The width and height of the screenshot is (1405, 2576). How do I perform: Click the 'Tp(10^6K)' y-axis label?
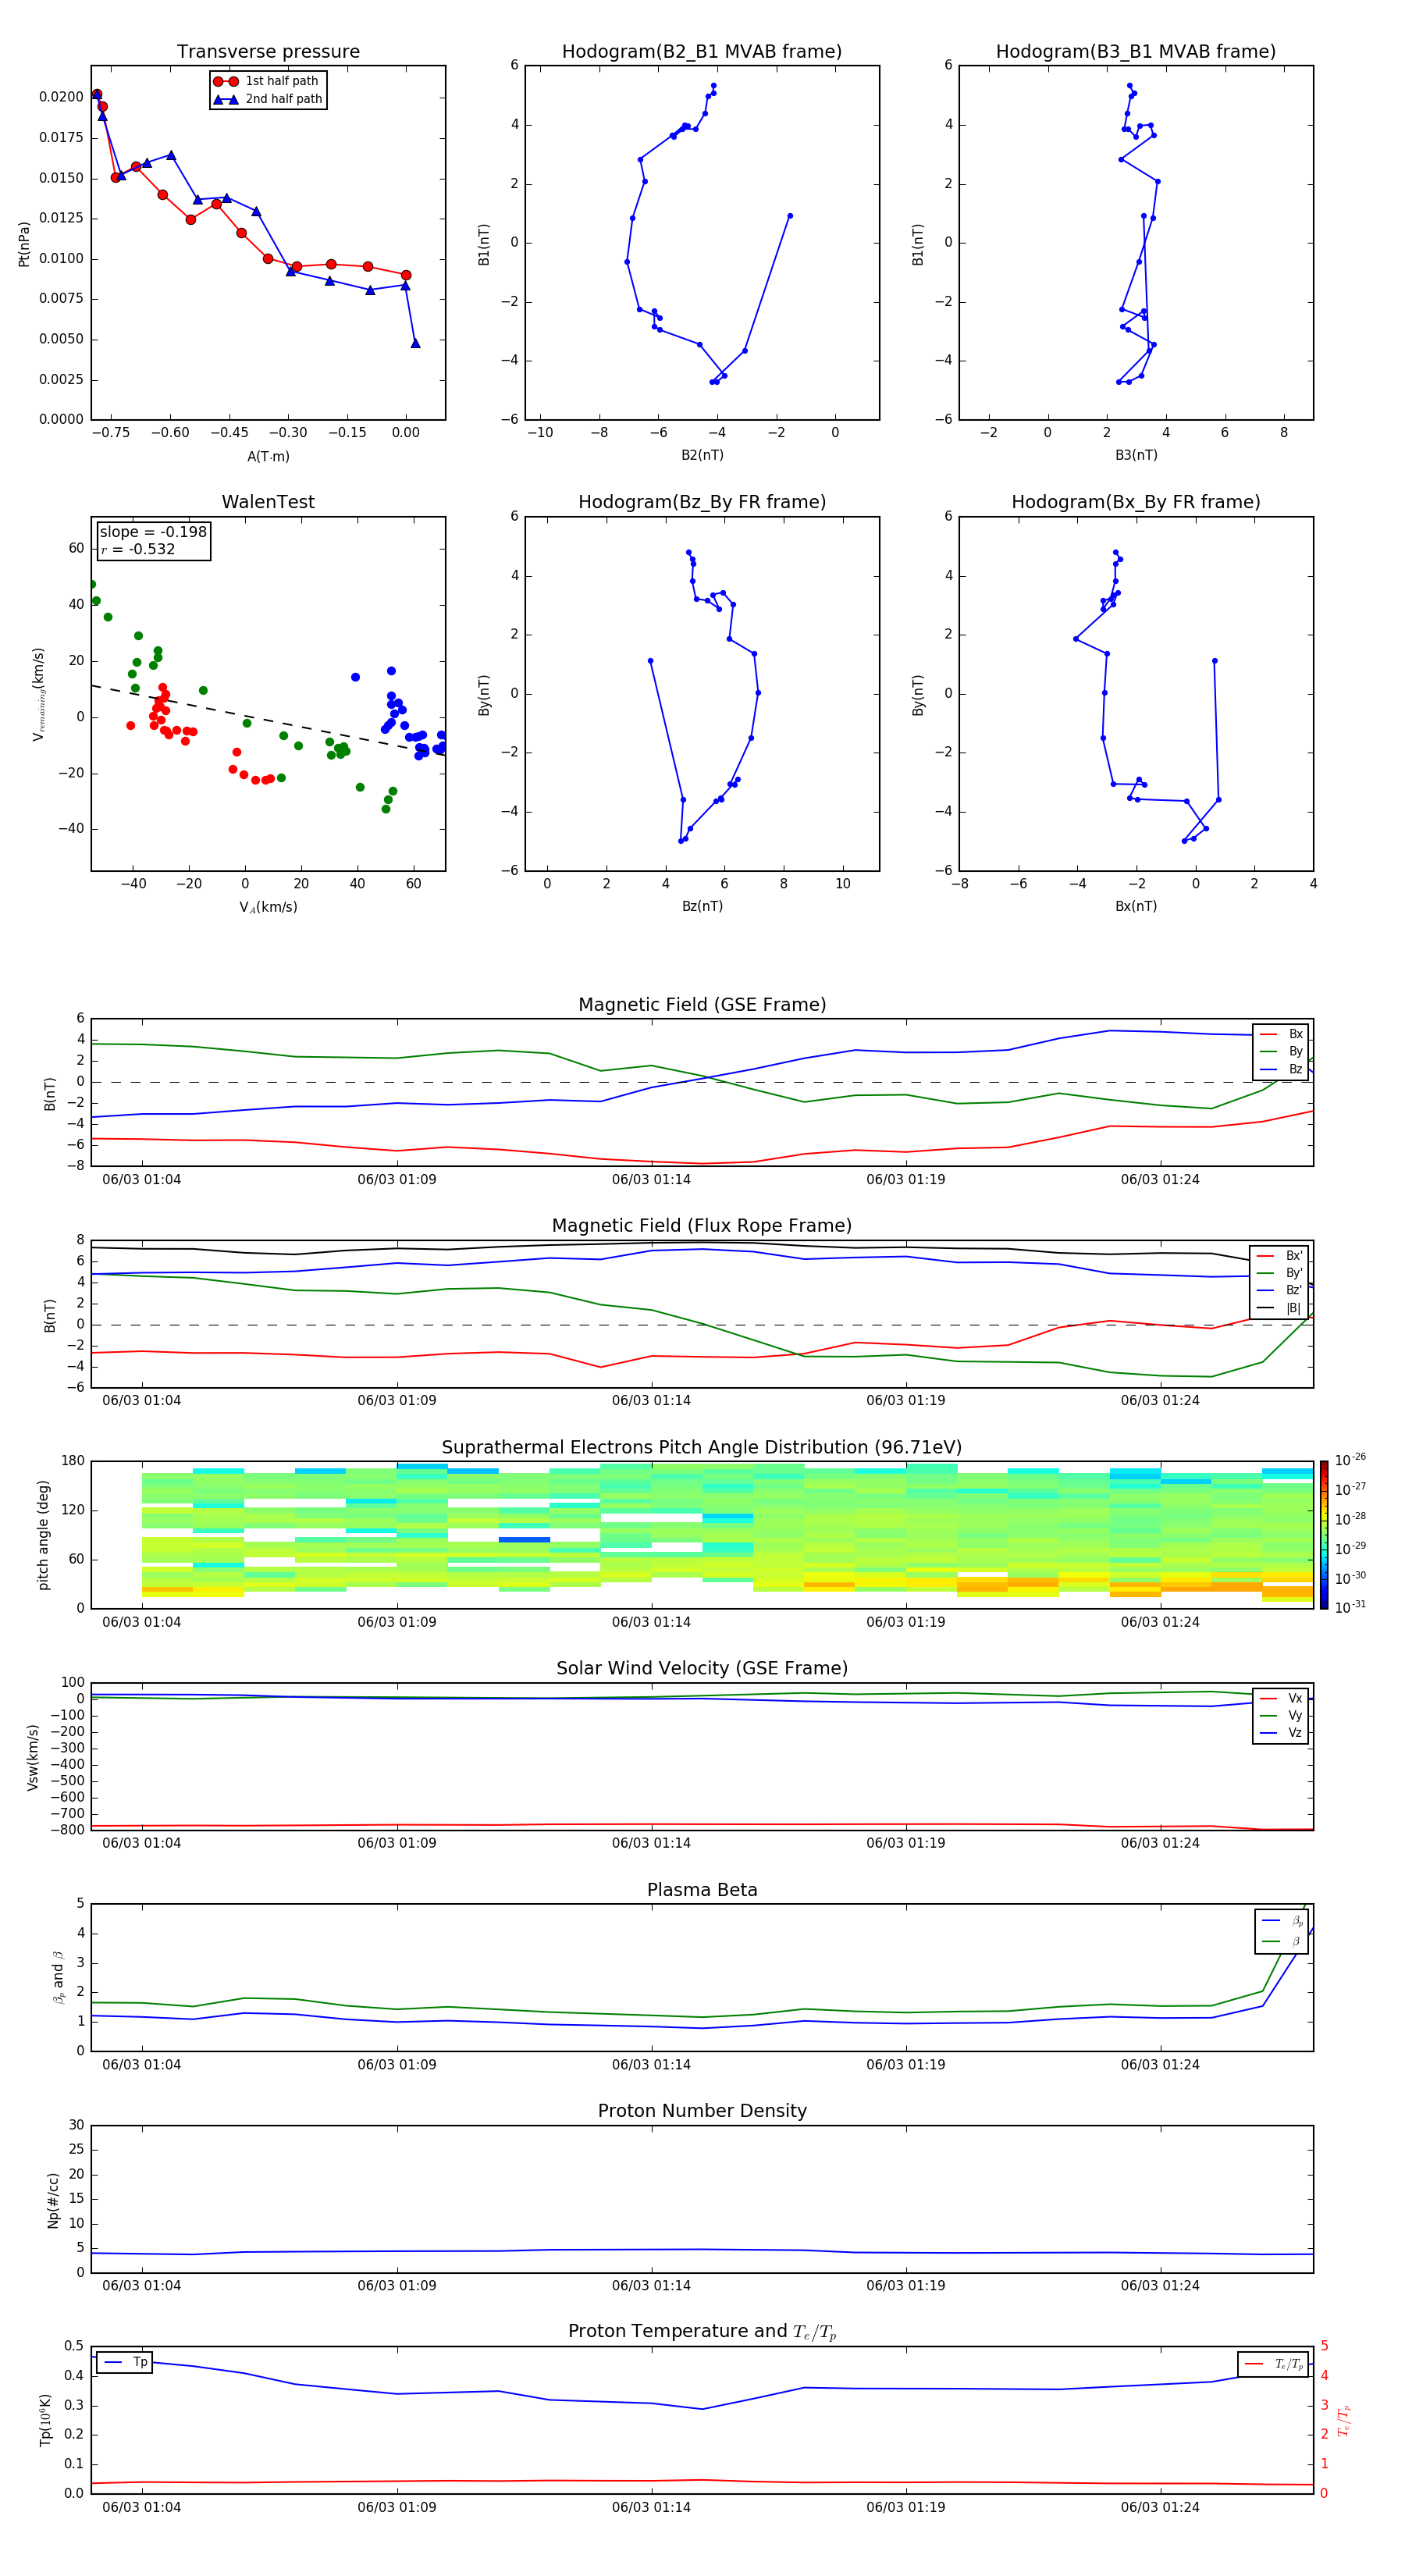click(x=46, y=2420)
